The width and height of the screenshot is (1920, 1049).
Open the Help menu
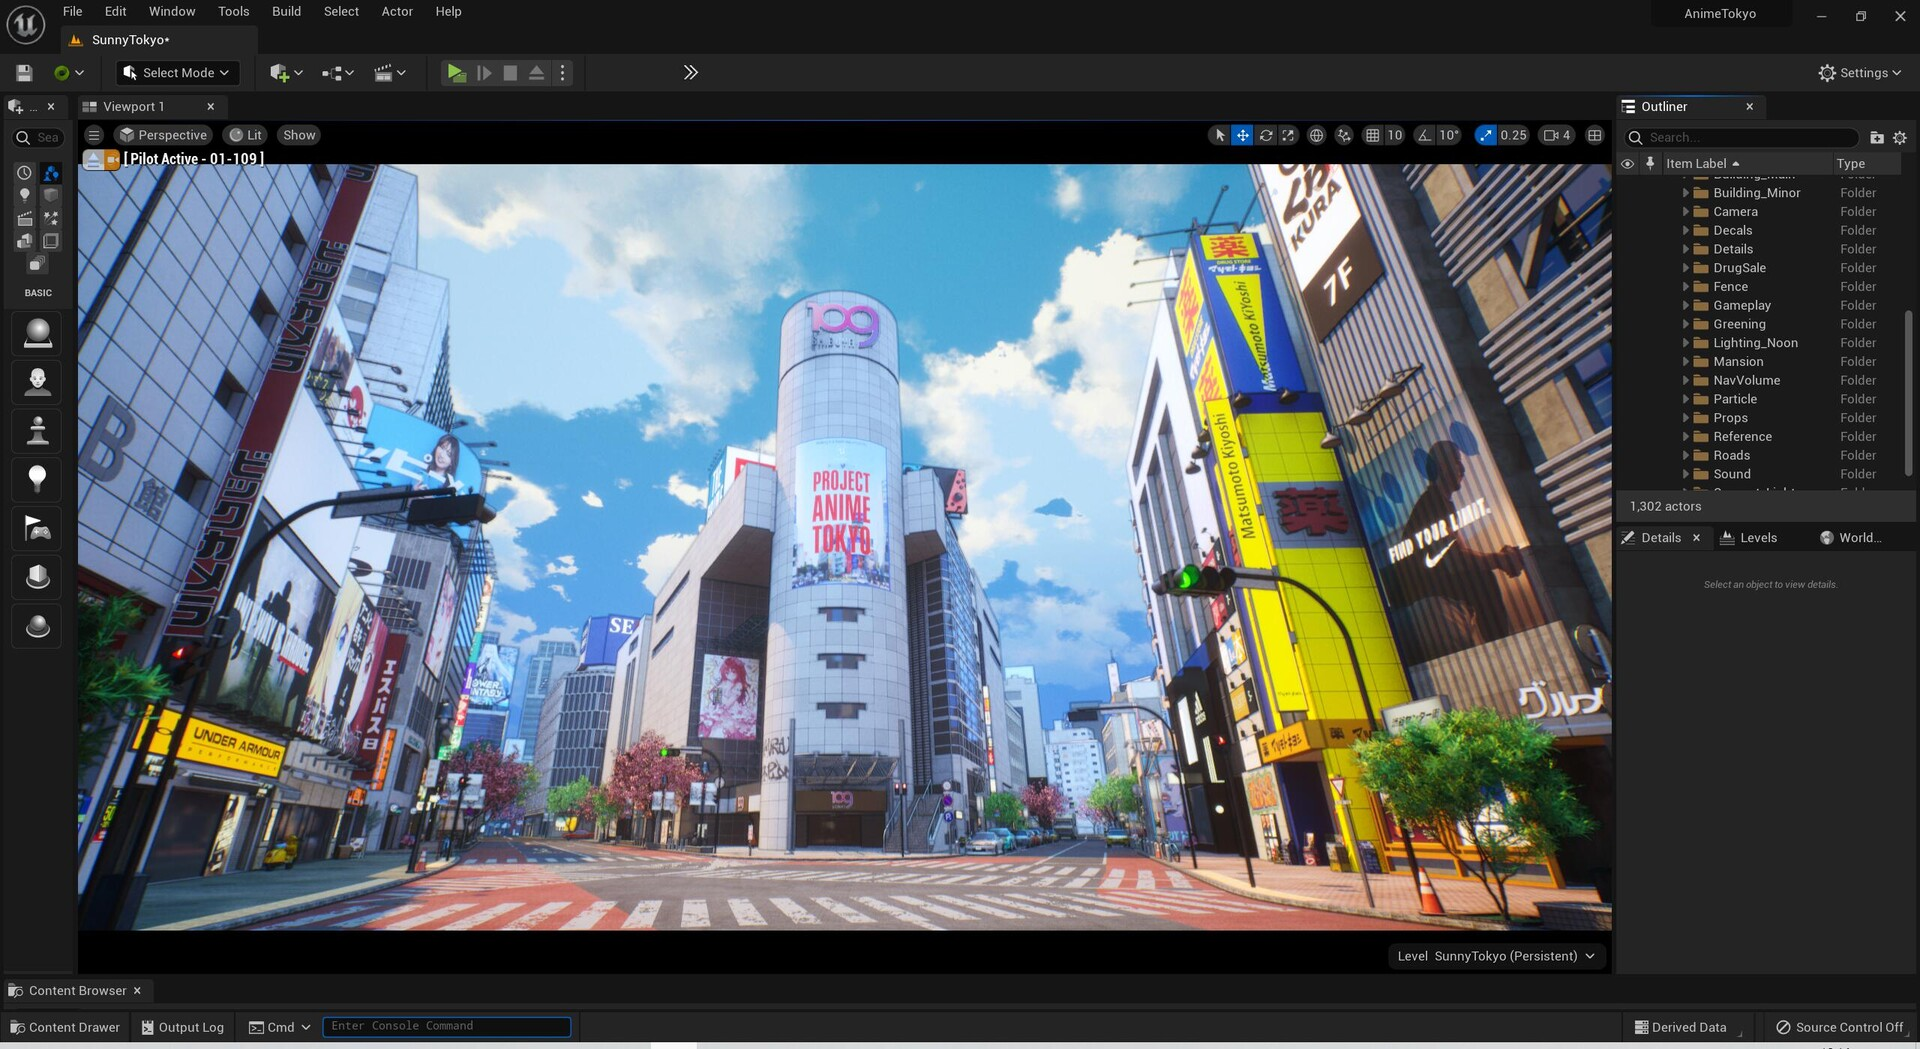coord(448,12)
